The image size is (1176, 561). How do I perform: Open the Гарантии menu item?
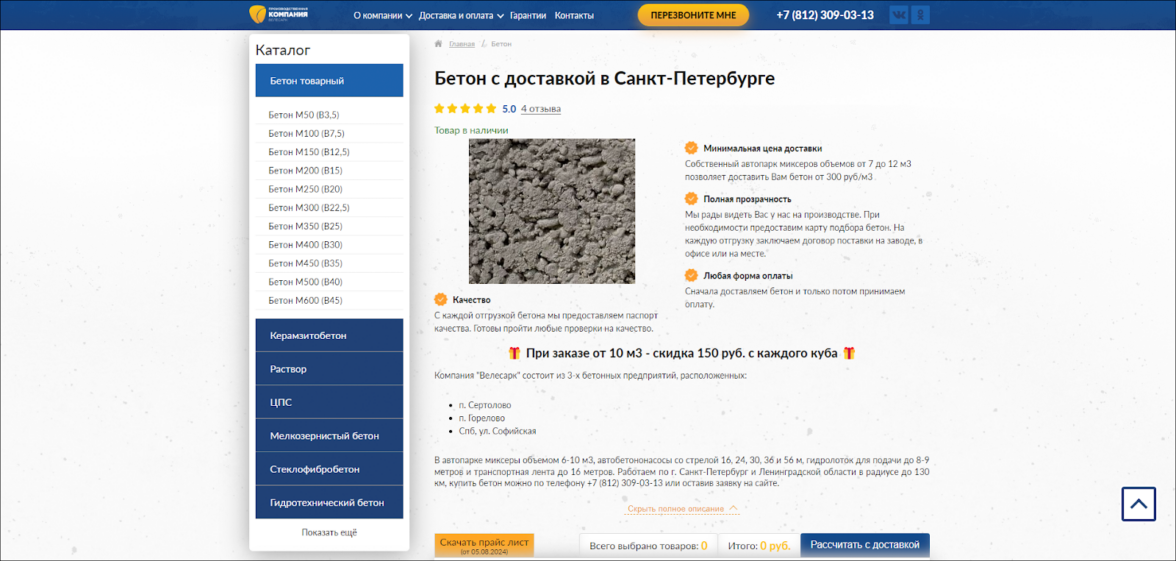[528, 16]
